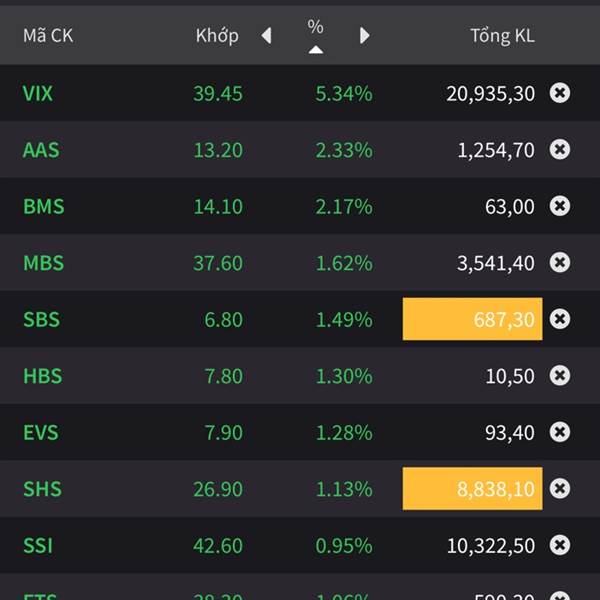The height and width of the screenshot is (600, 600).
Task: Remove EVS using the X icon
Action: tap(561, 433)
